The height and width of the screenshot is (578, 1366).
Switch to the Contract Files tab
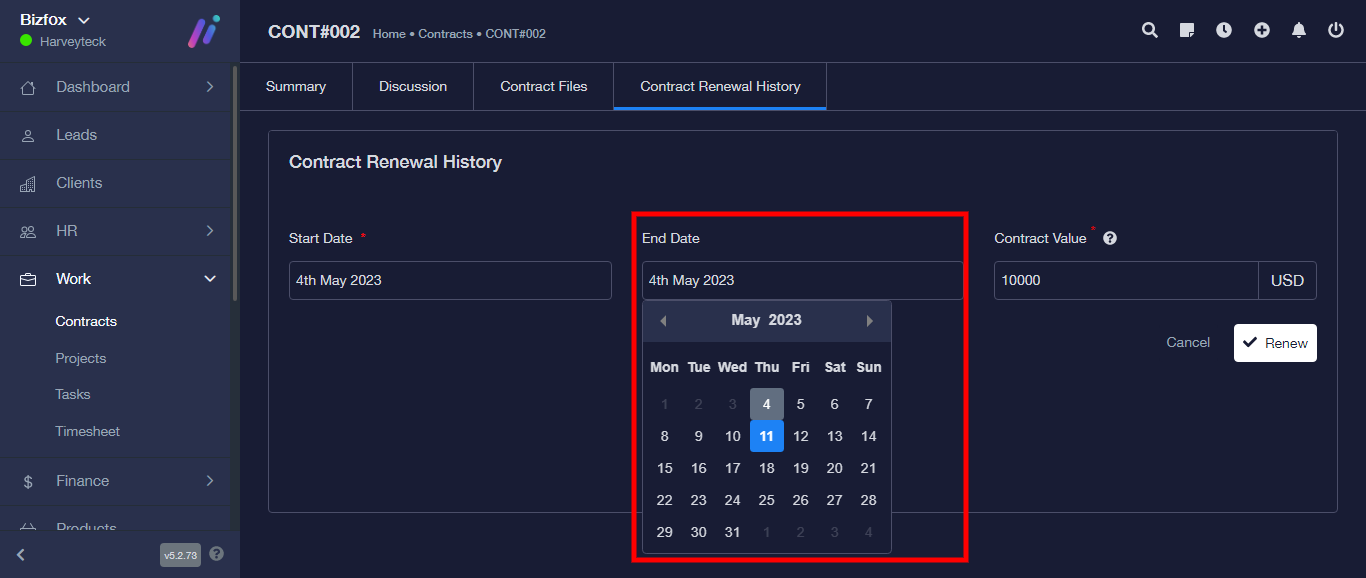click(543, 86)
